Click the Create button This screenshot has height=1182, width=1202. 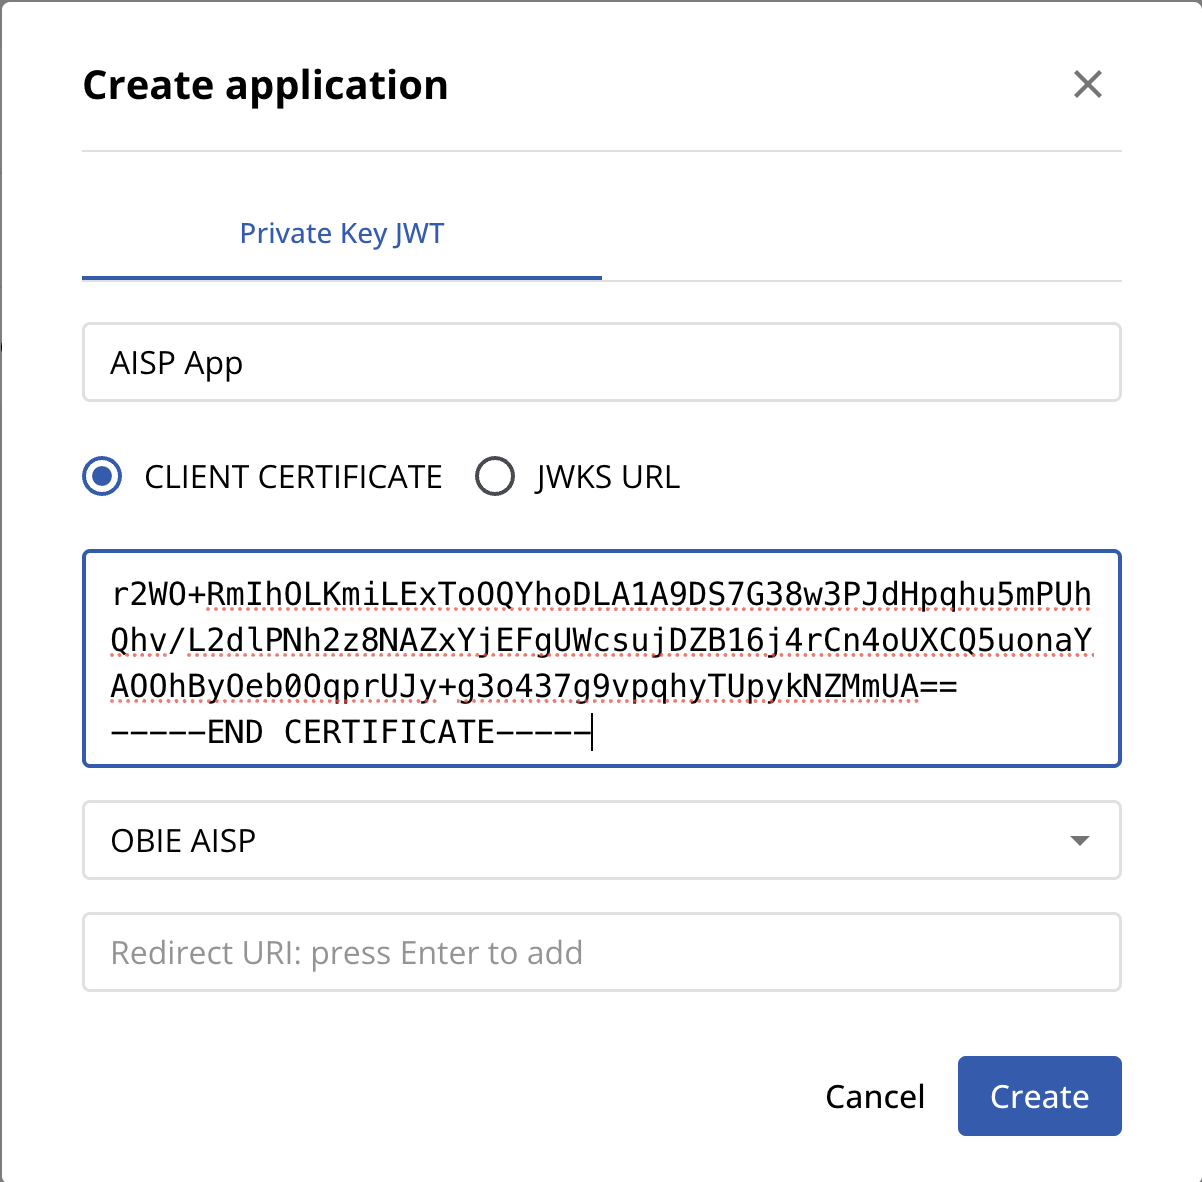point(1039,1096)
